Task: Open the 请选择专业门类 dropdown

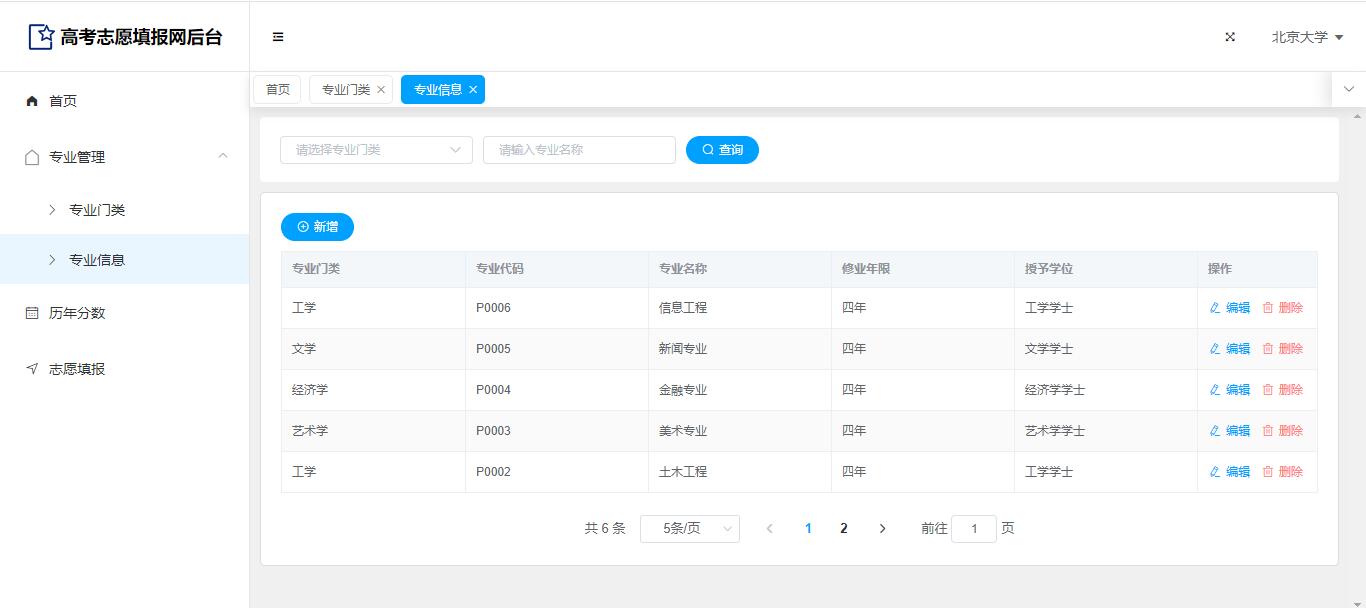Action: coord(376,150)
